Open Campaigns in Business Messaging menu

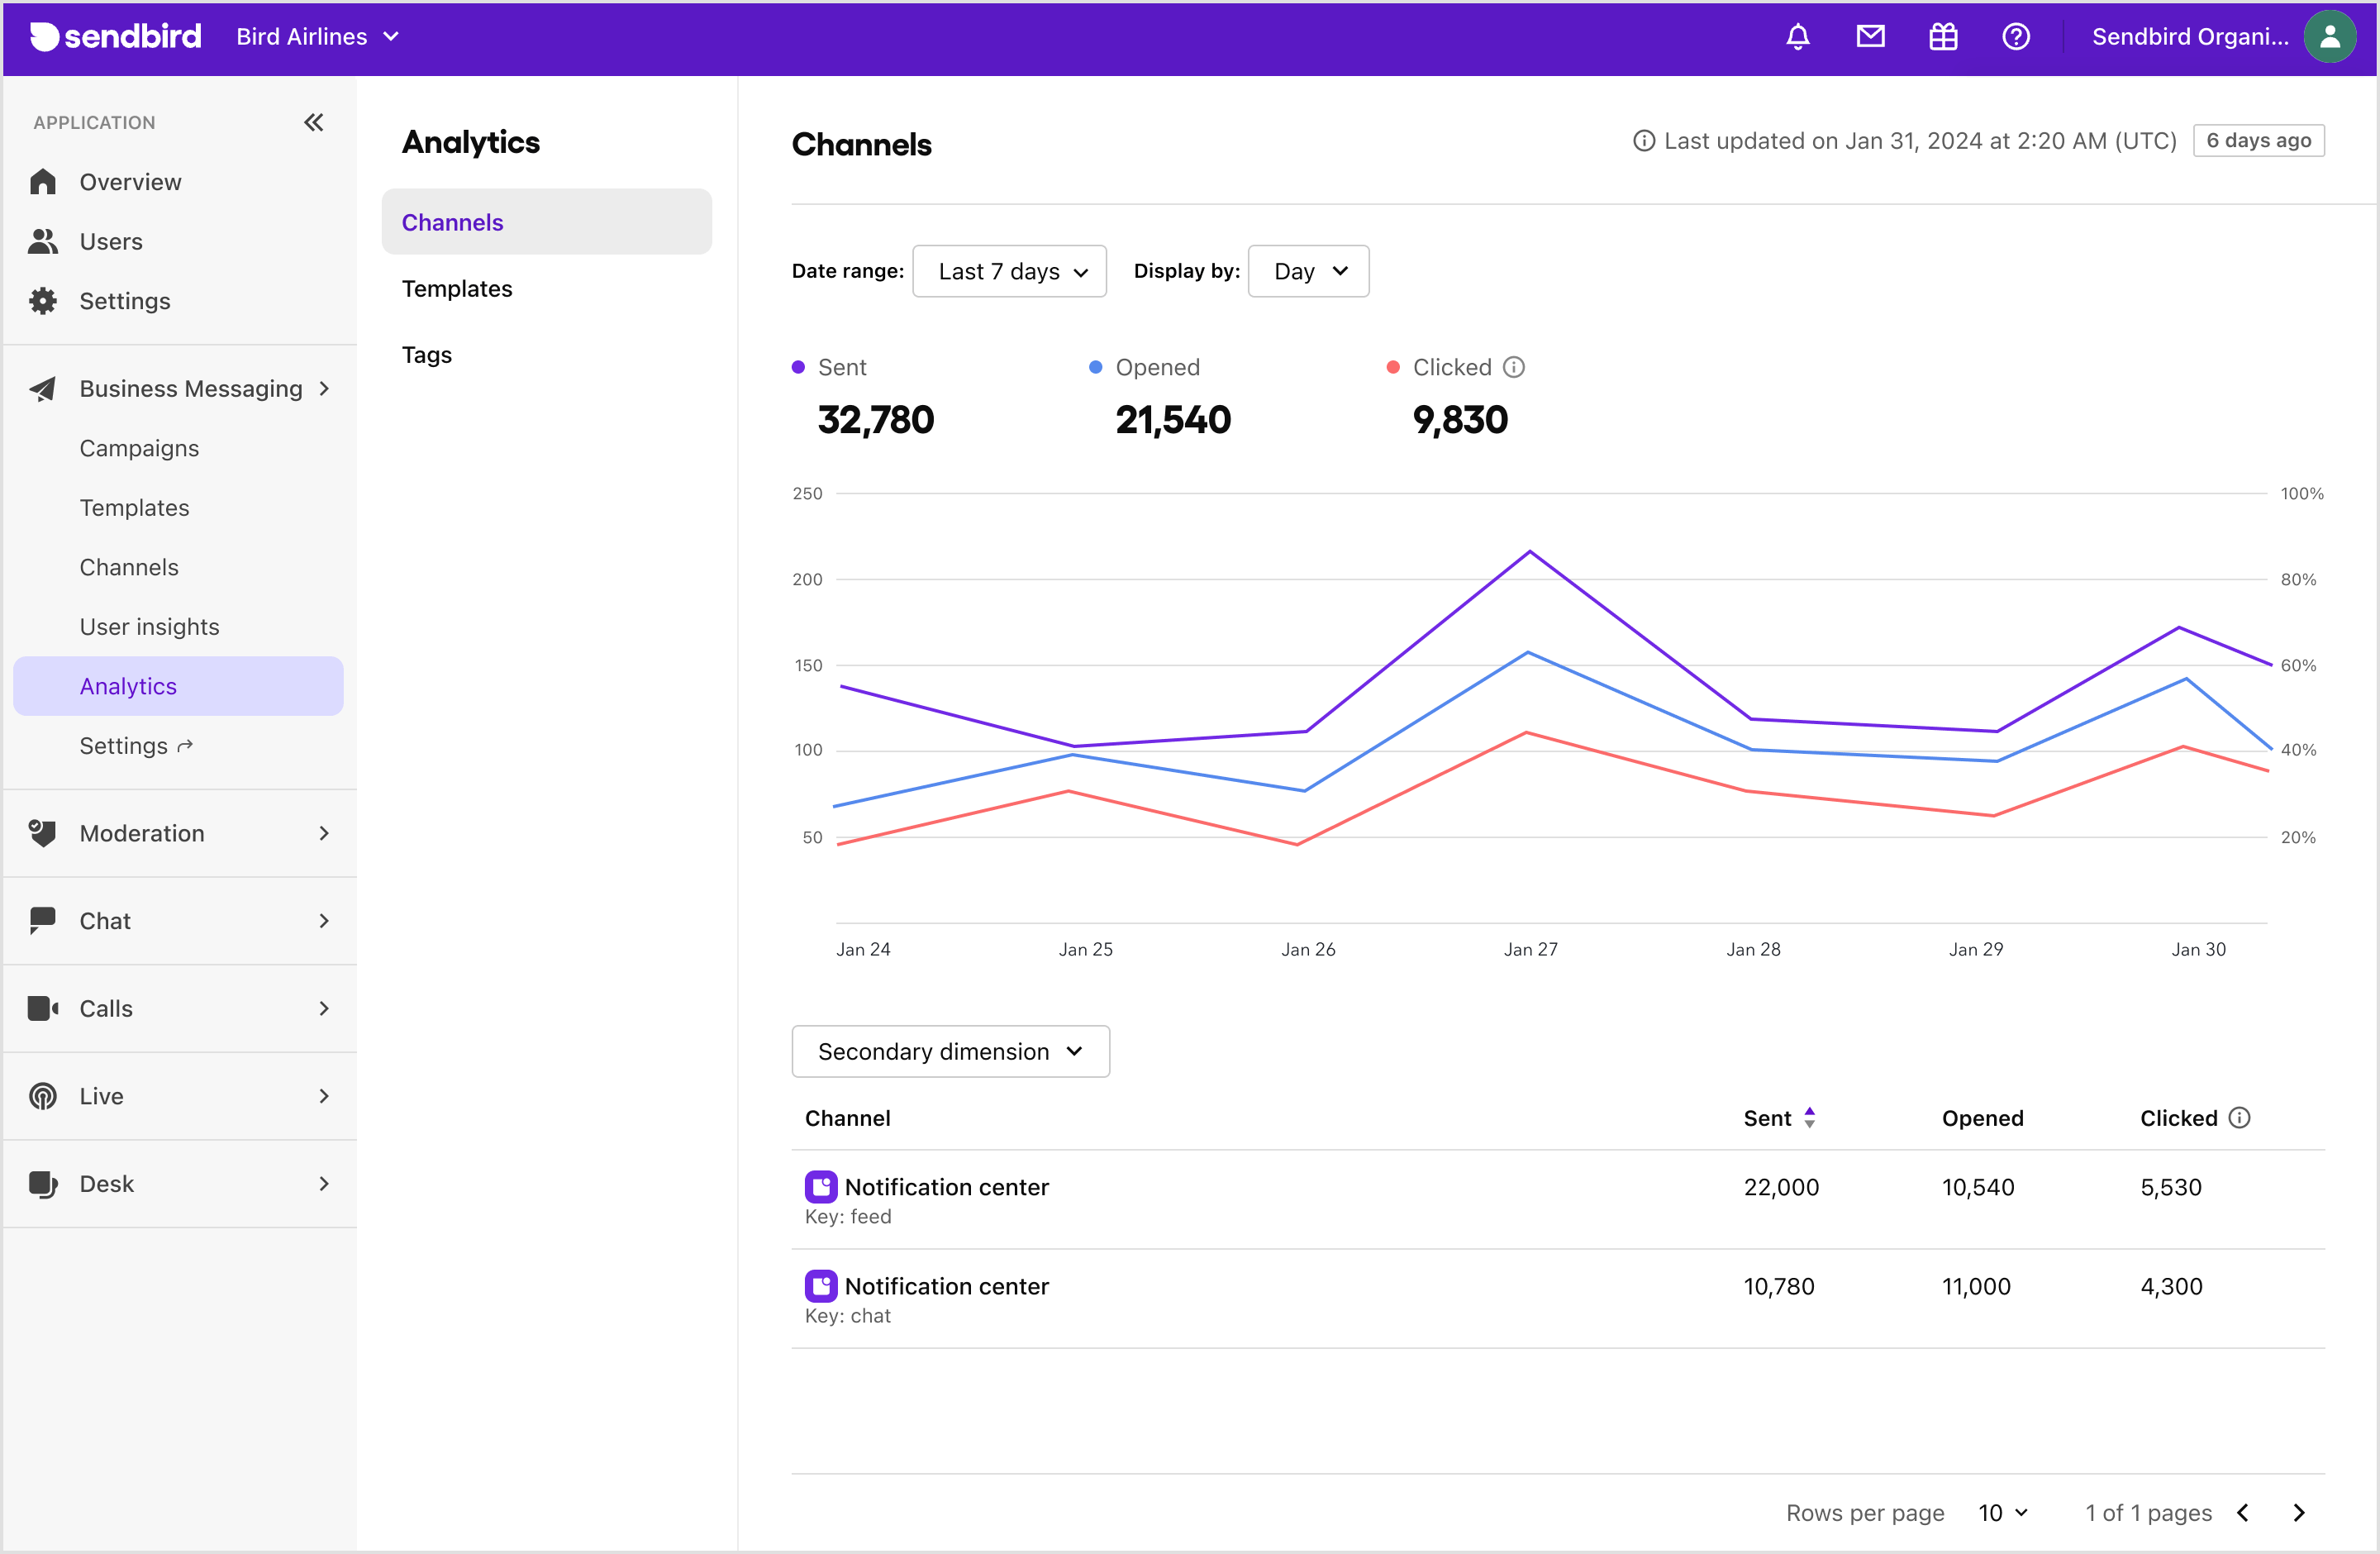click(x=139, y=448)
